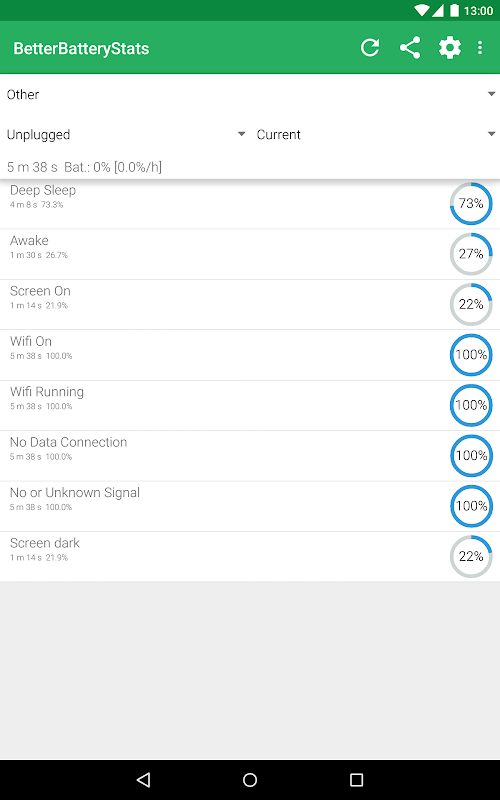Tap the No Data Connection entry
Screen dimensions: 500x800
click(x=250, y=456)
